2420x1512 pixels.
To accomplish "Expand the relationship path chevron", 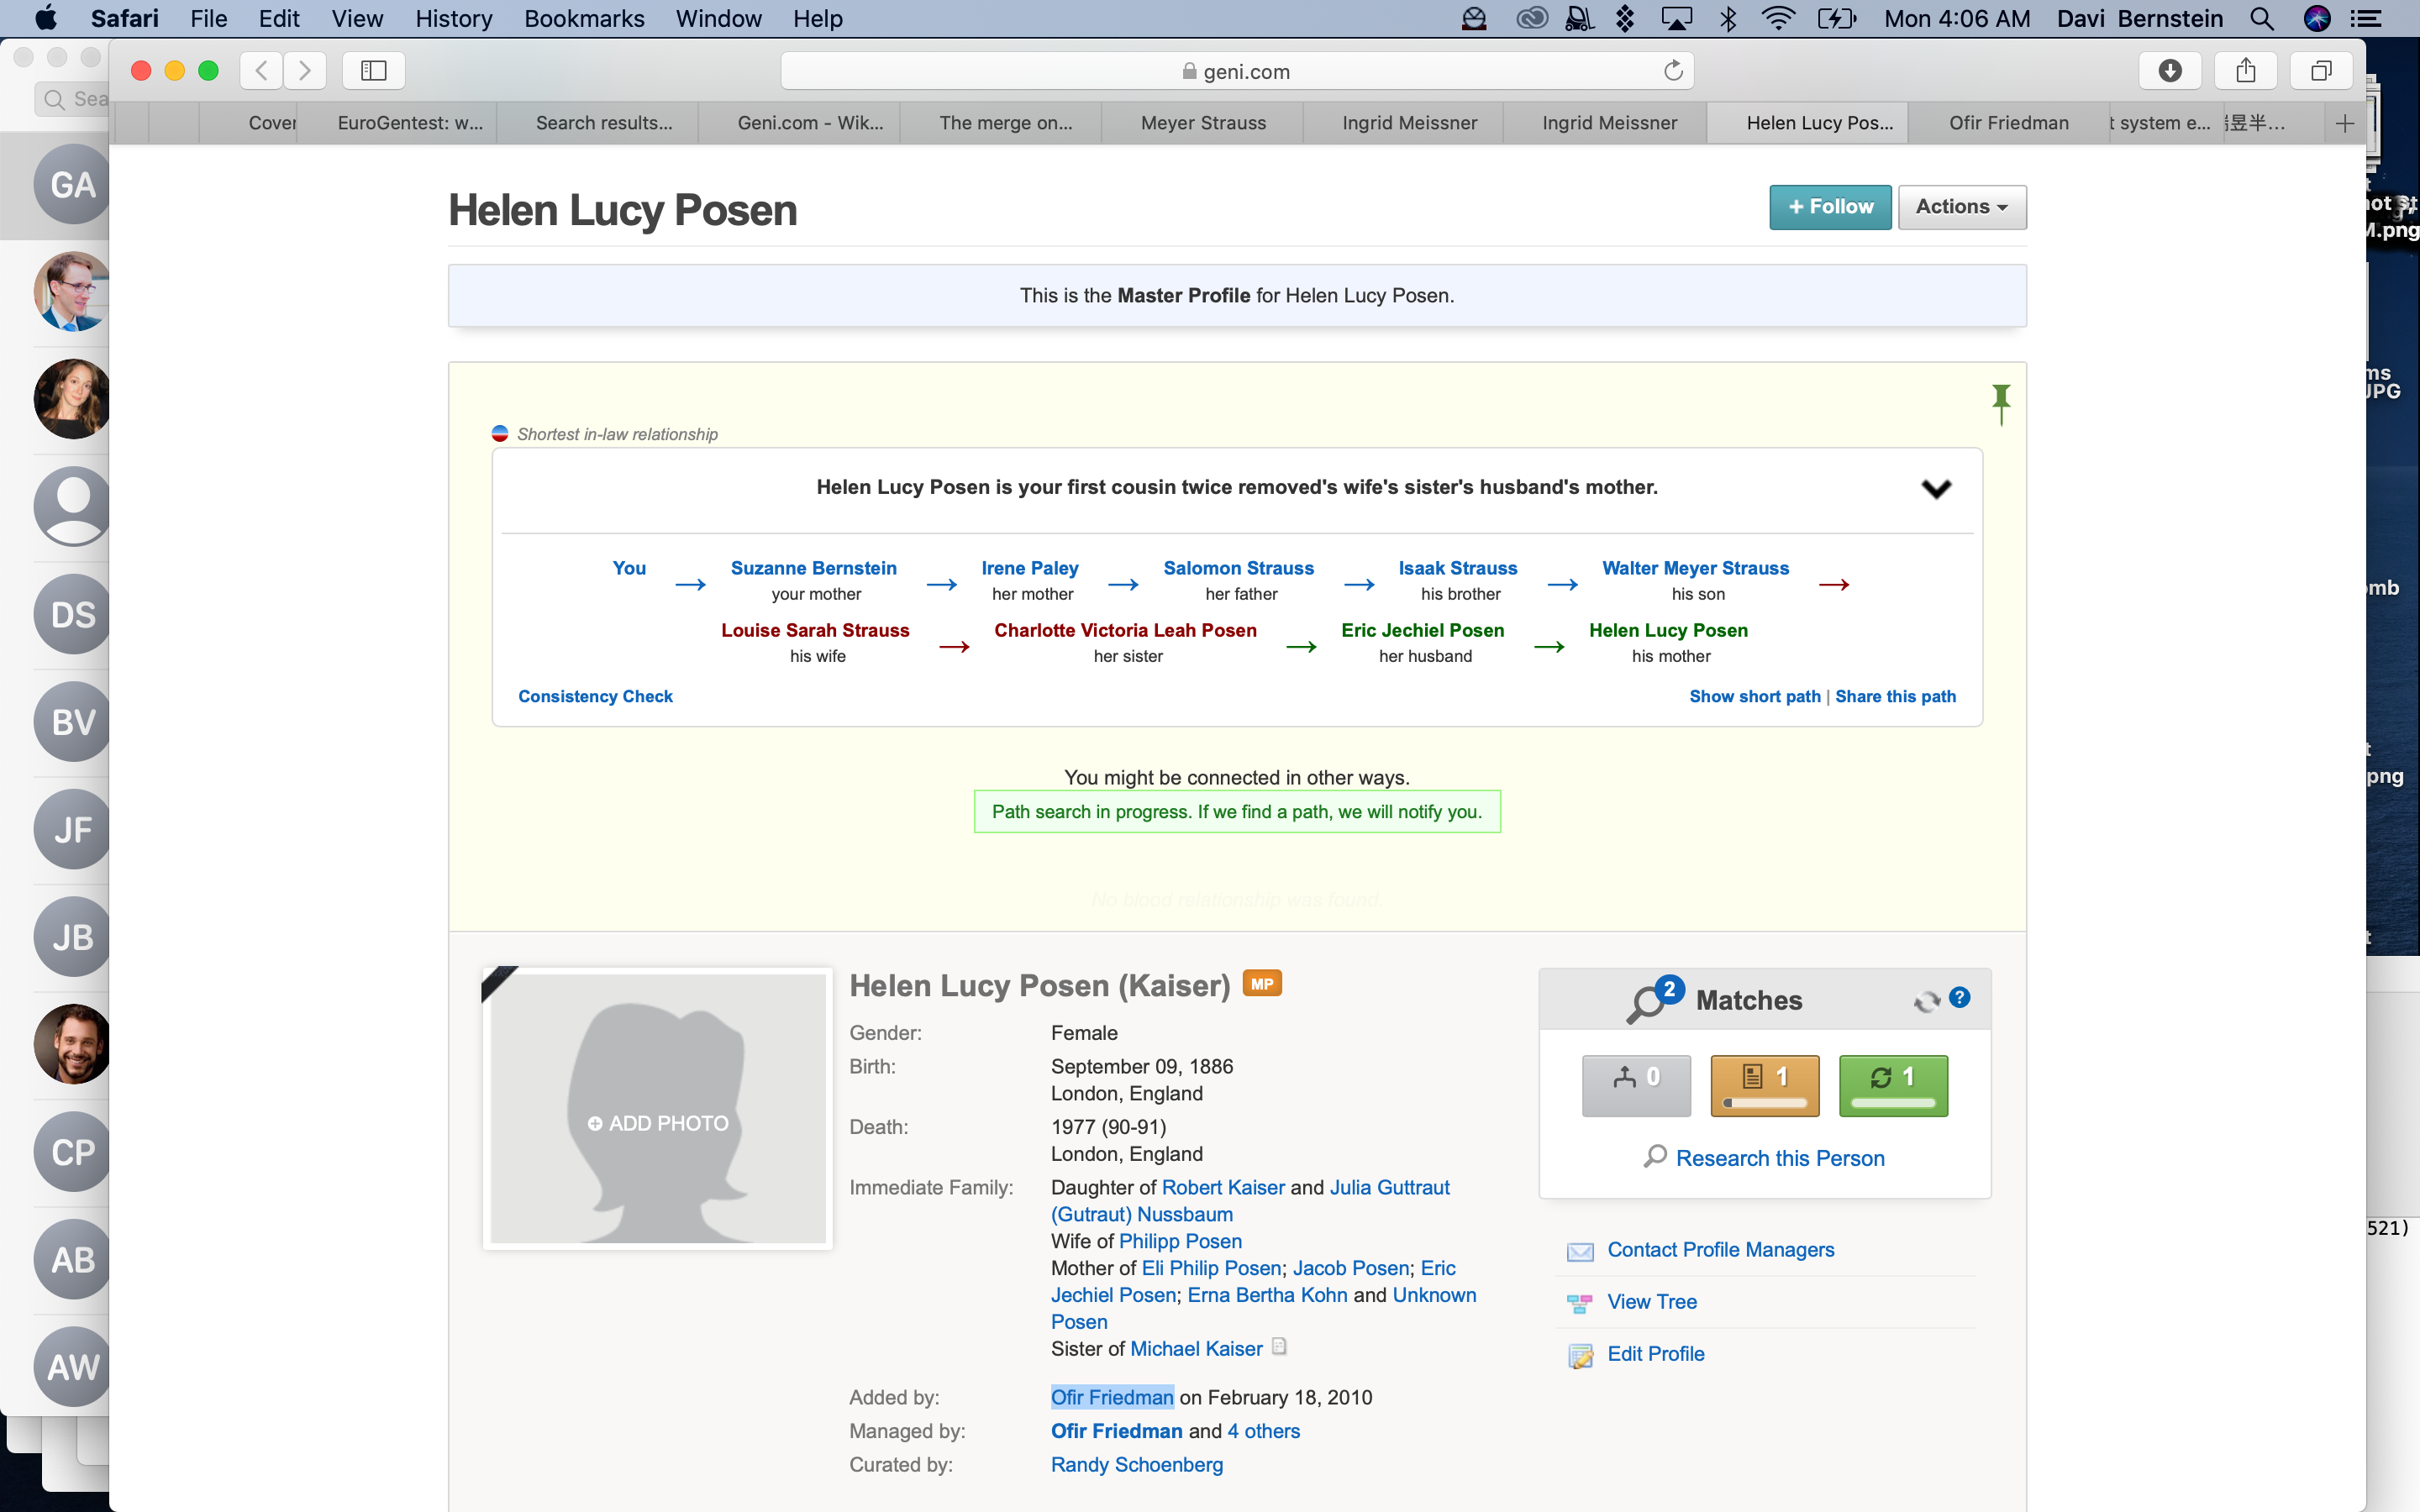I will click(x=1936, y=489).
